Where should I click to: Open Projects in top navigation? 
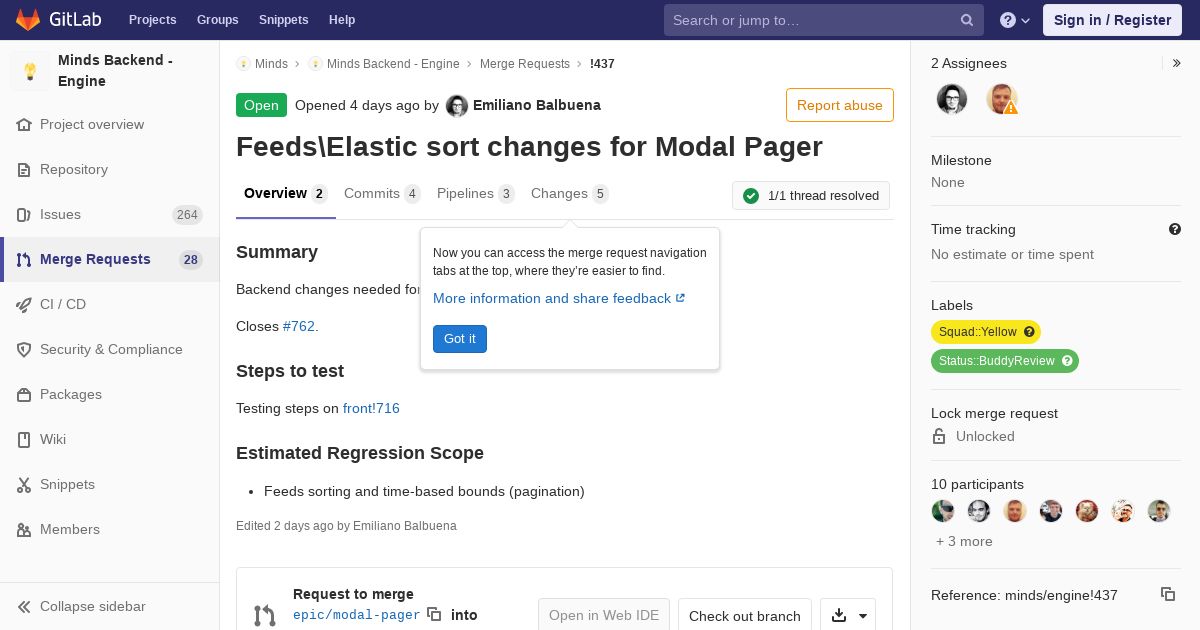tap(152, 20)
